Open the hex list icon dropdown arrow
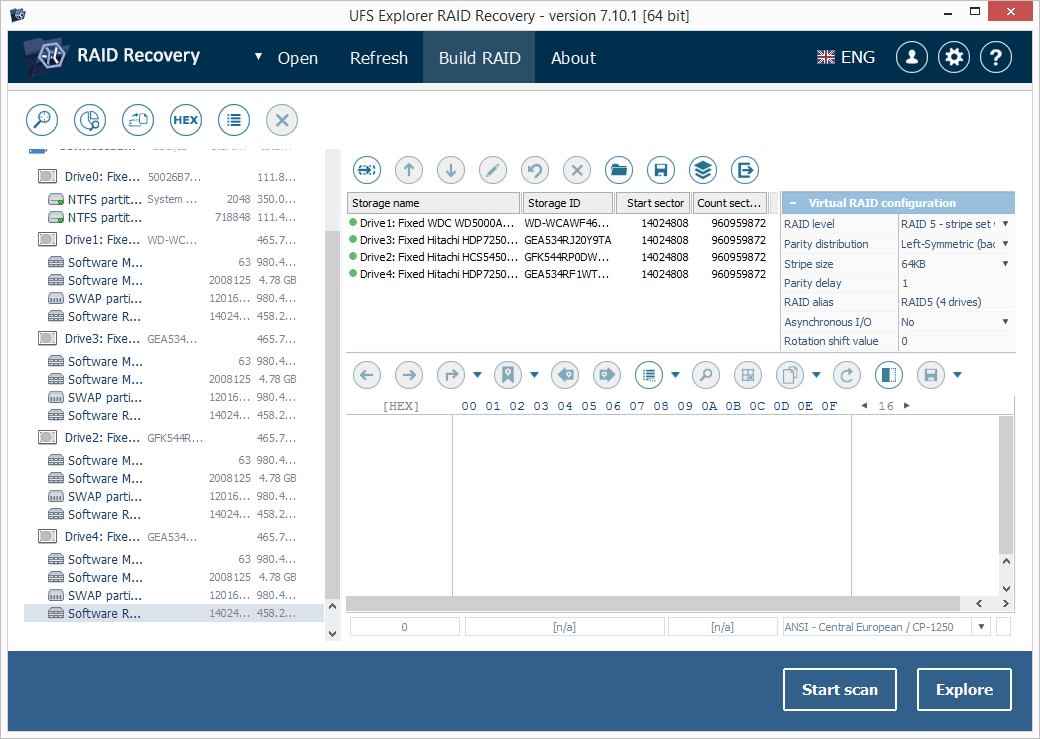1040x739 pixels. (676, 375)
